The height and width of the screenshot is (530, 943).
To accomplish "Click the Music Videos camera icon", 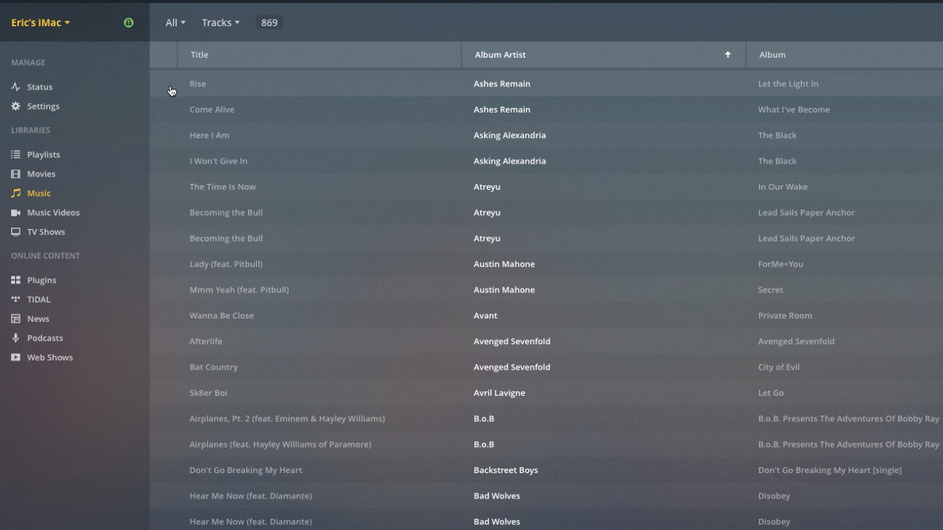I will (x=16, y=212).
